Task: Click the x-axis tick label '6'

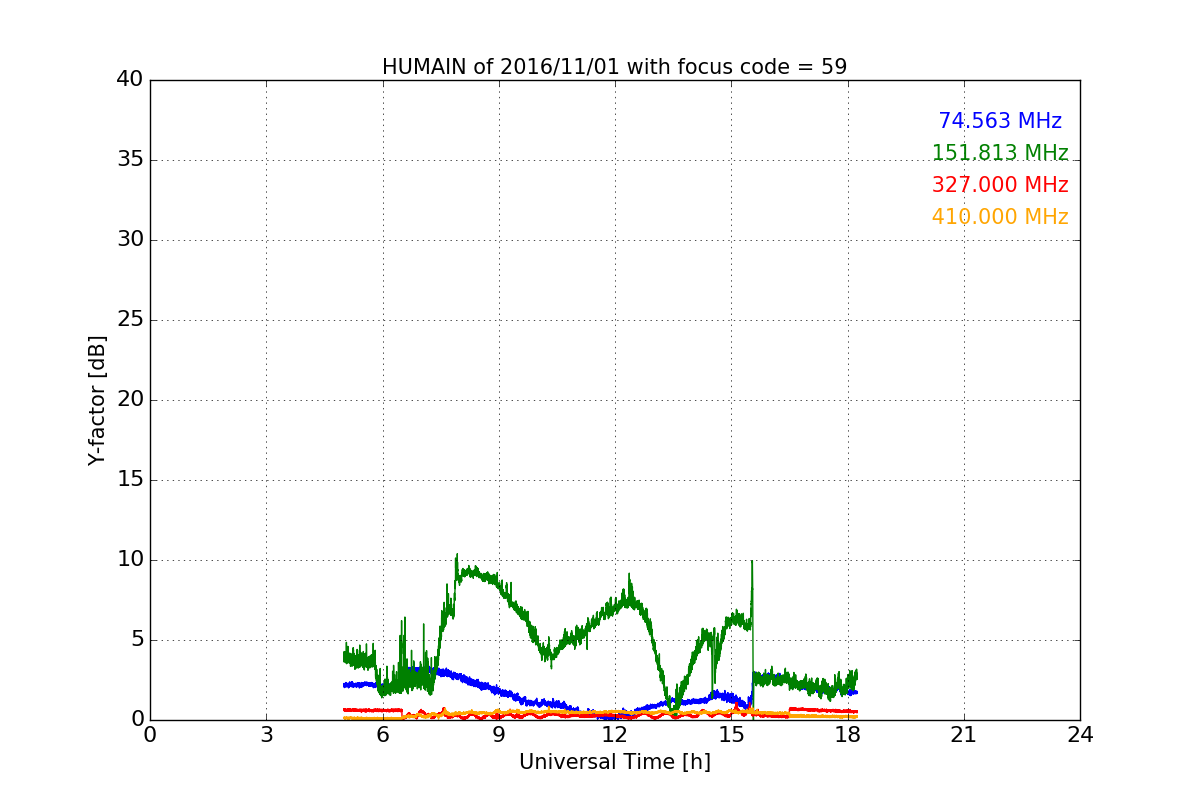Action: pos(382,735)
